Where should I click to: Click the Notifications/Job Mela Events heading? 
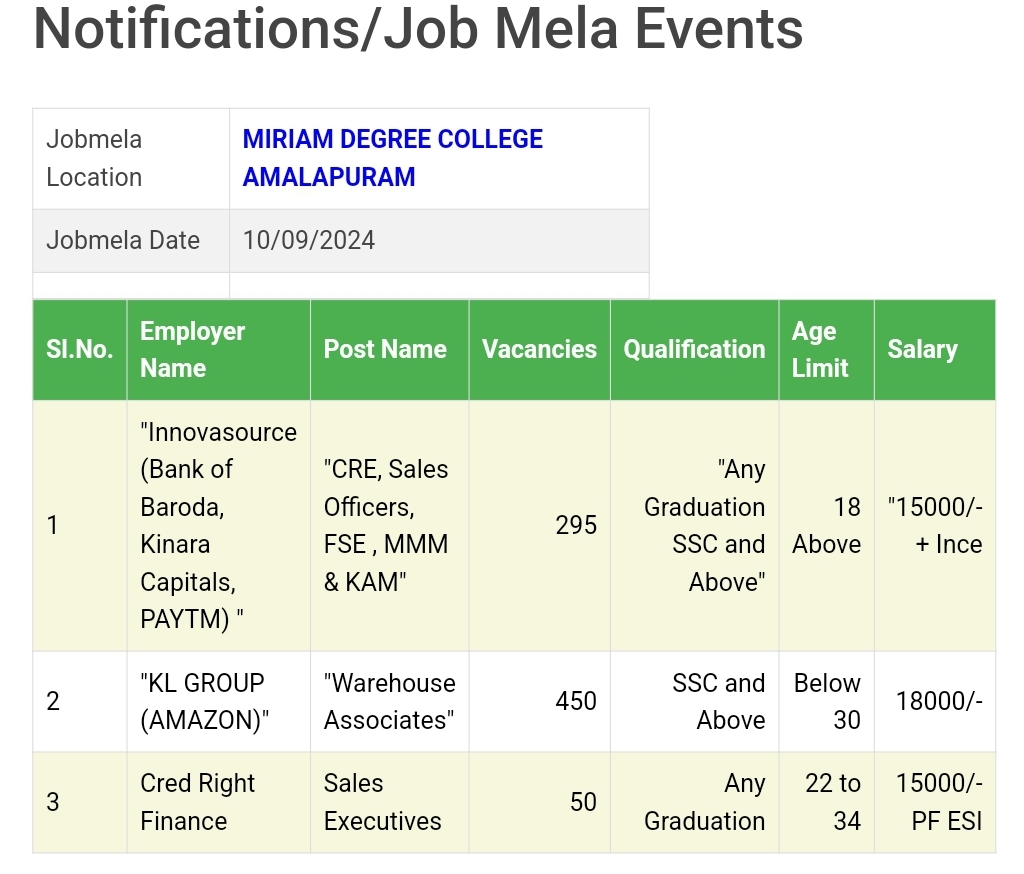click(418, 29)
